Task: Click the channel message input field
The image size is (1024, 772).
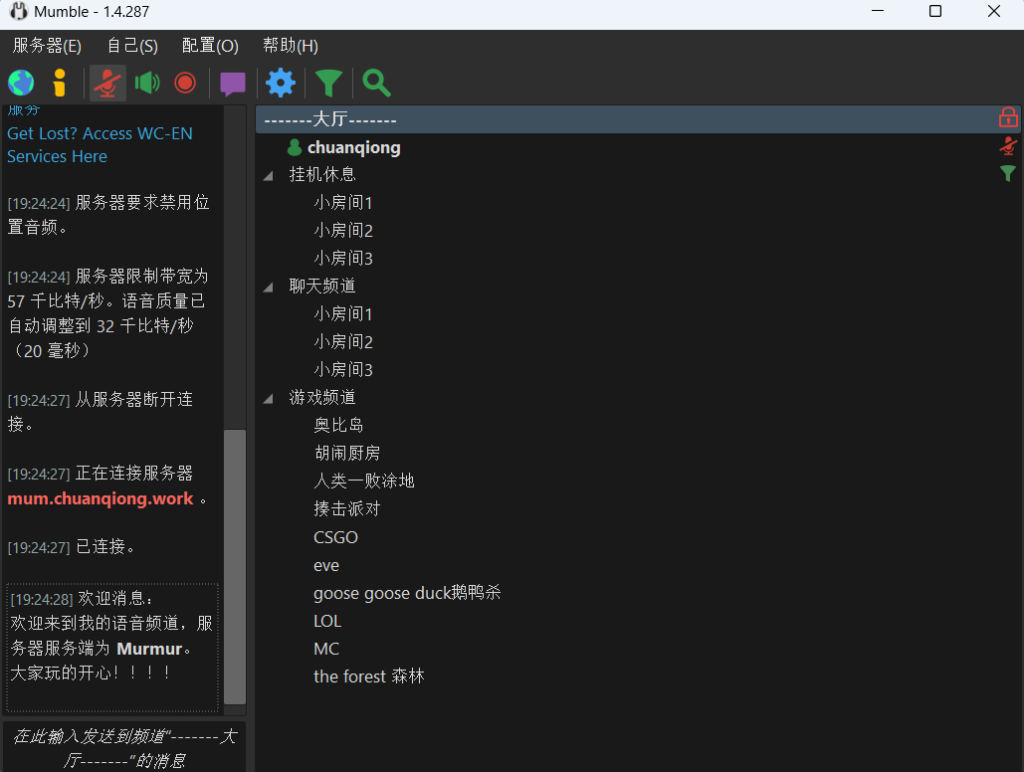Action: pos(124,748)
